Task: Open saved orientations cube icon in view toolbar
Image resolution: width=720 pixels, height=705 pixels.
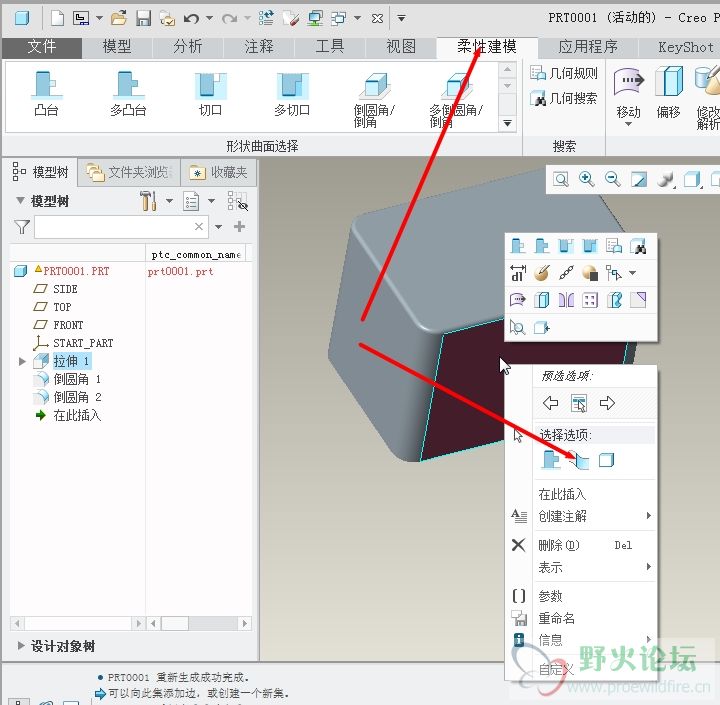Action: click(x=692, y=180)
